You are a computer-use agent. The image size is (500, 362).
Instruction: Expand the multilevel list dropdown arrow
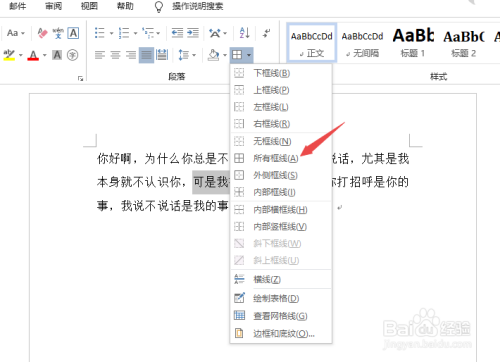[158, 33]
